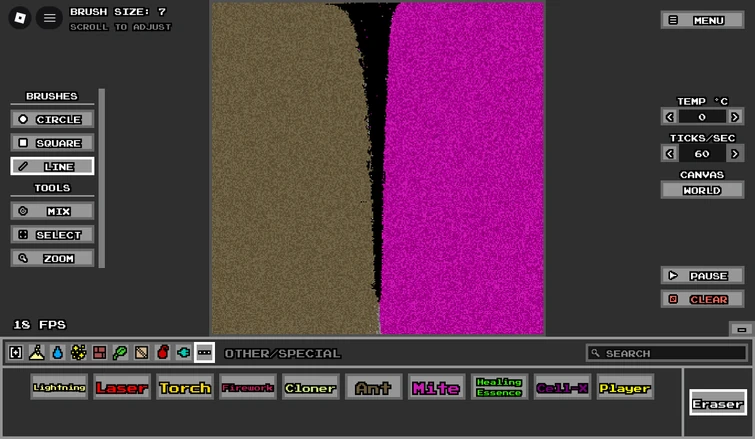Activate the Mix tool
Screen dimensions: 755x439
tap(52, 211)
